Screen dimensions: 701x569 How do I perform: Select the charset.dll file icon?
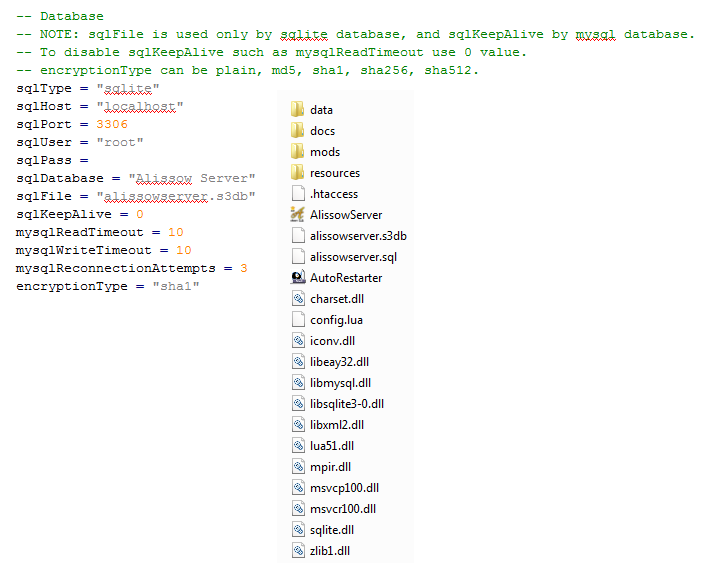298,299
